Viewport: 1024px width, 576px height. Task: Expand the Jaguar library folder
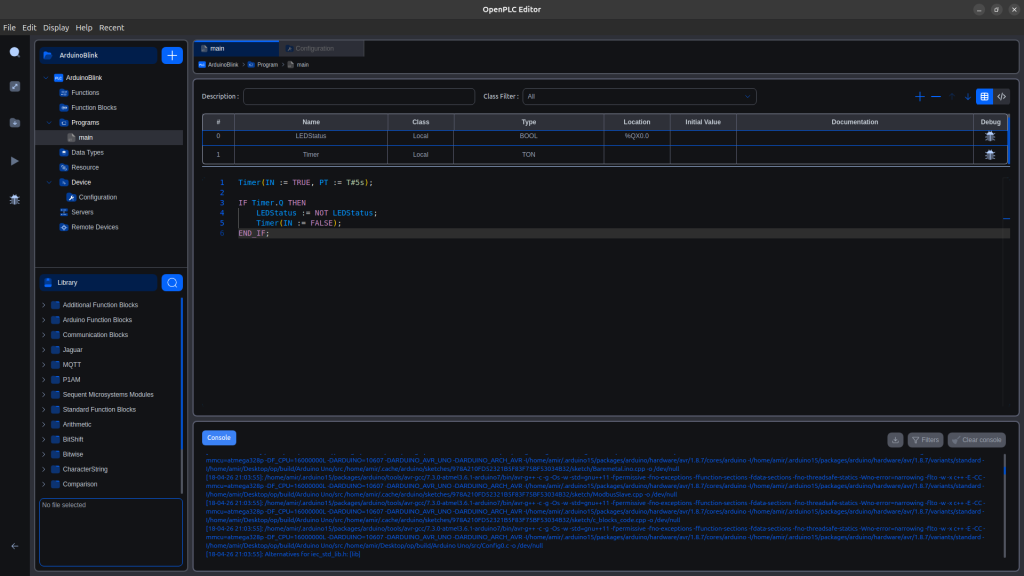coord(44,350)
